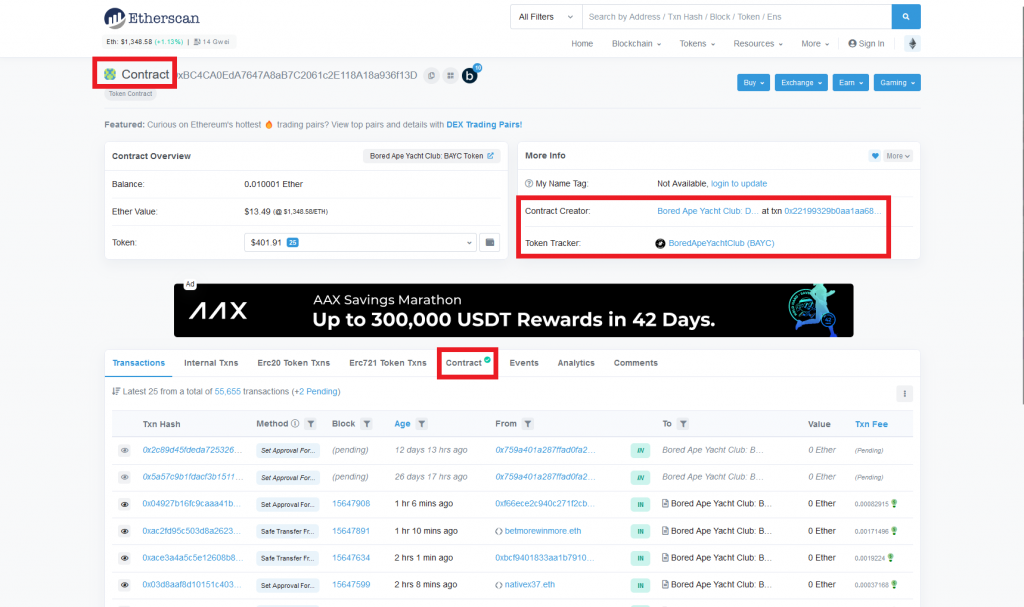Open block 15647891 link
The height and width of the screenshot is (607, 1024).
pyautogui.click(x=351, y=531)
